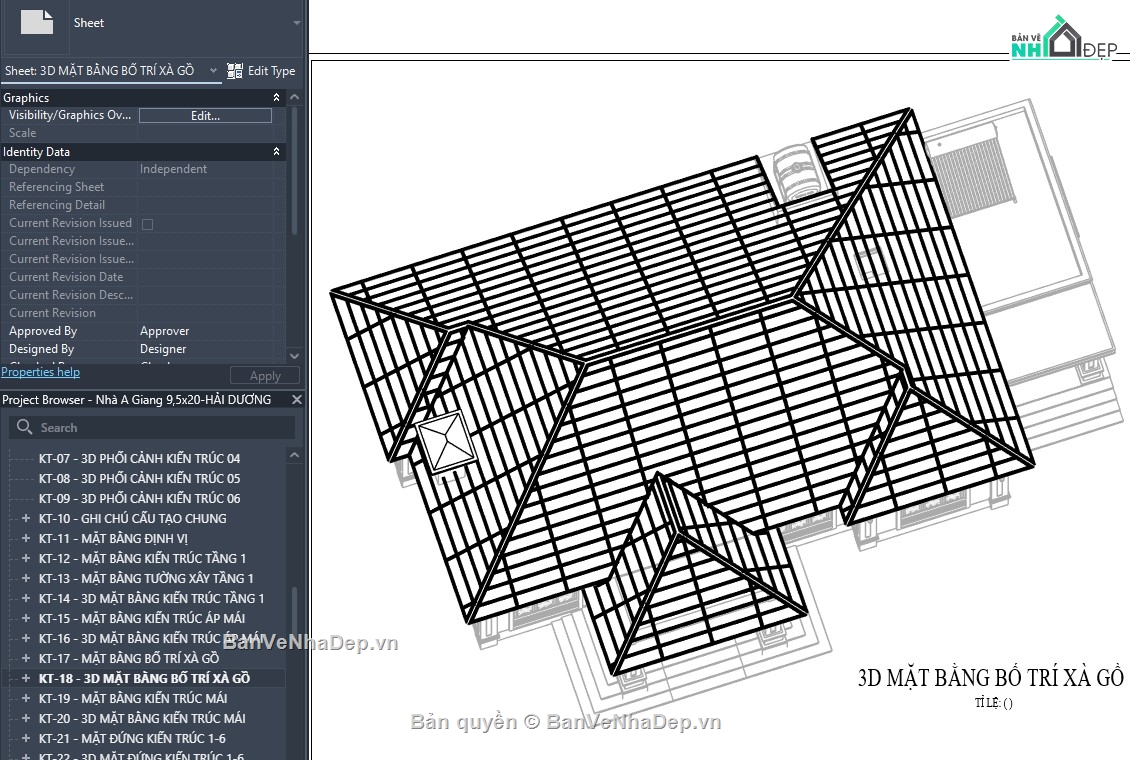Screen dimensions: 1130x760
Task: Click the Referencing Detail property row
Action: (x=143, y=205)
